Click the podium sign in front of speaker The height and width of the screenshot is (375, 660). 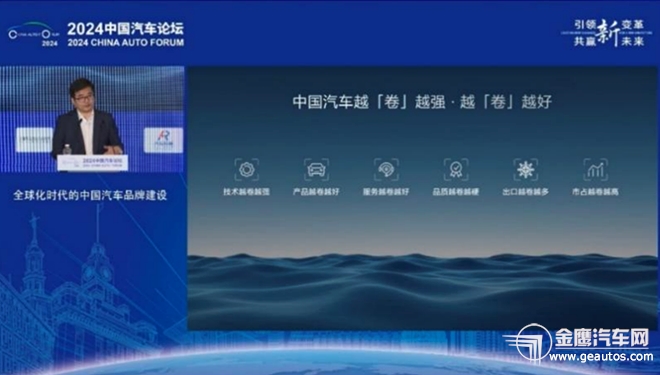click(93, 162)
